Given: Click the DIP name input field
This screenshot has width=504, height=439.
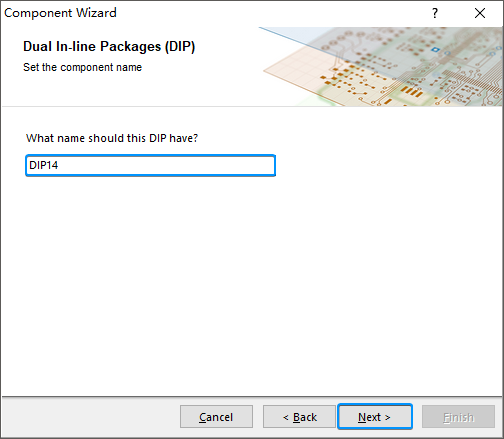Looking at the screenshot, I should (150, 165).
